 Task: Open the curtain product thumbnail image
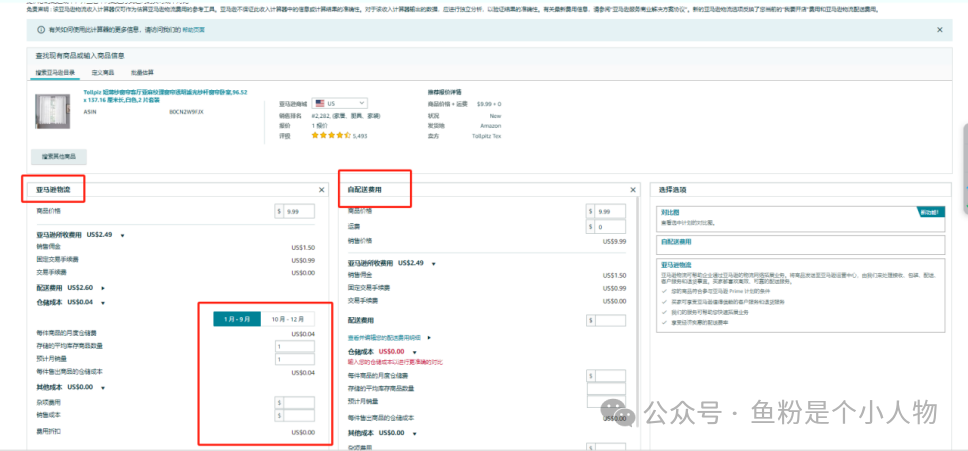click(x=52, y=112)
